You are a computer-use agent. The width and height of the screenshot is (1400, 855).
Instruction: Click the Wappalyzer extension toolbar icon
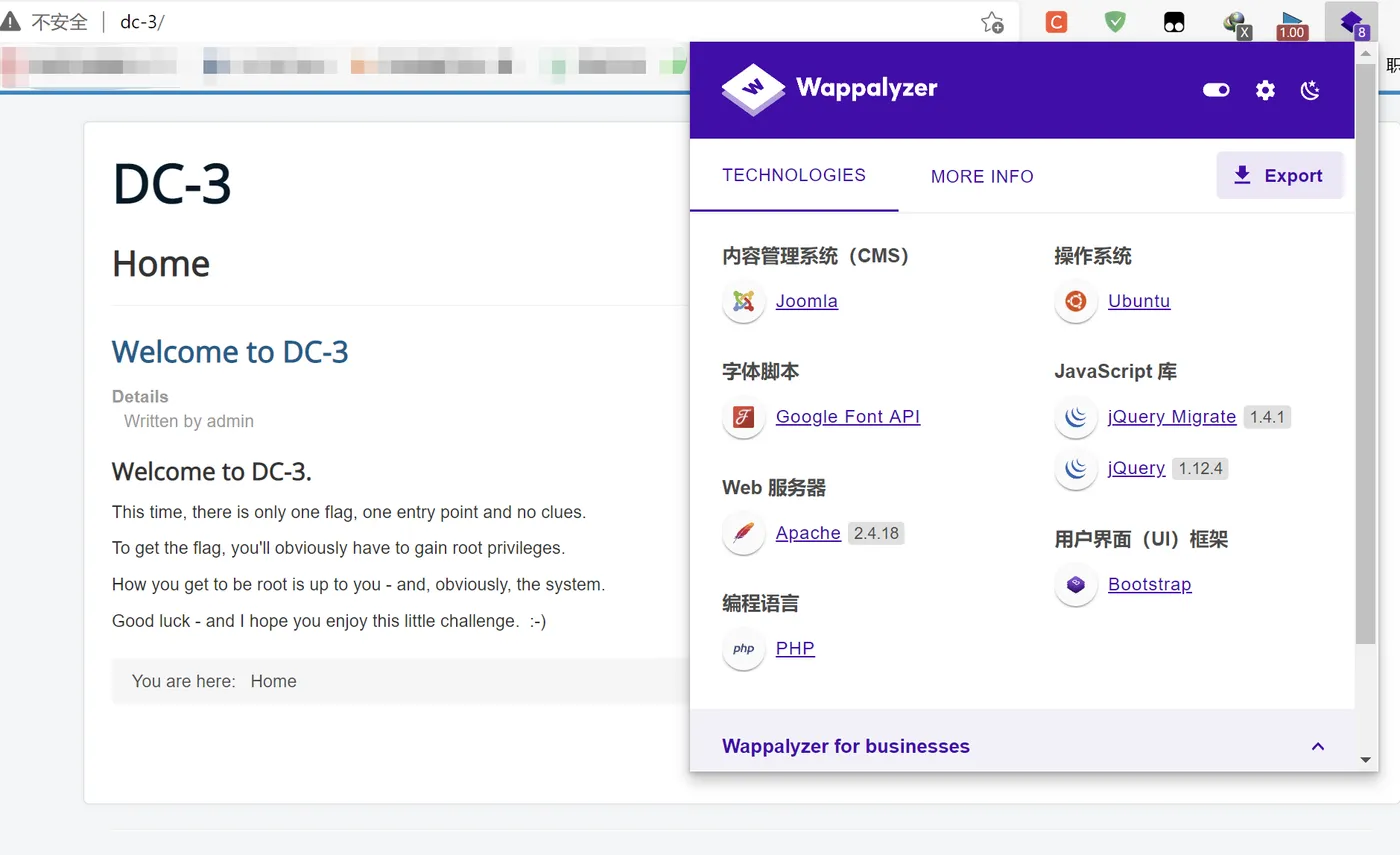click(1353, 22)
